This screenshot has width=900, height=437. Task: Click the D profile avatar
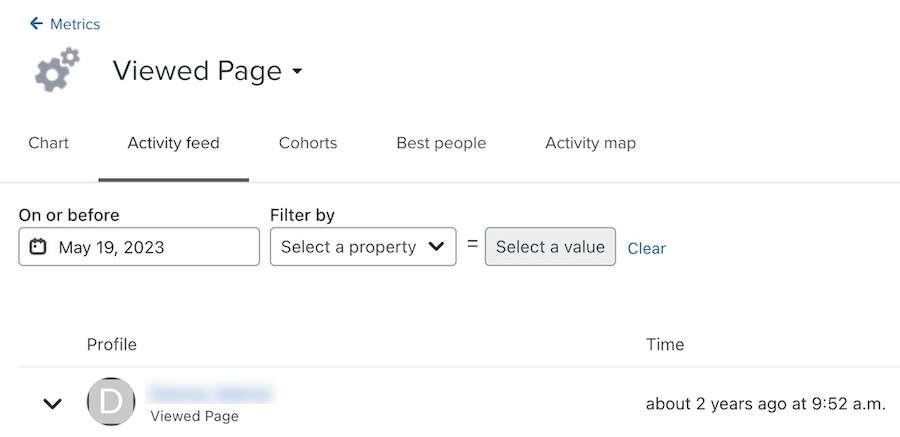tap(110, 402)
